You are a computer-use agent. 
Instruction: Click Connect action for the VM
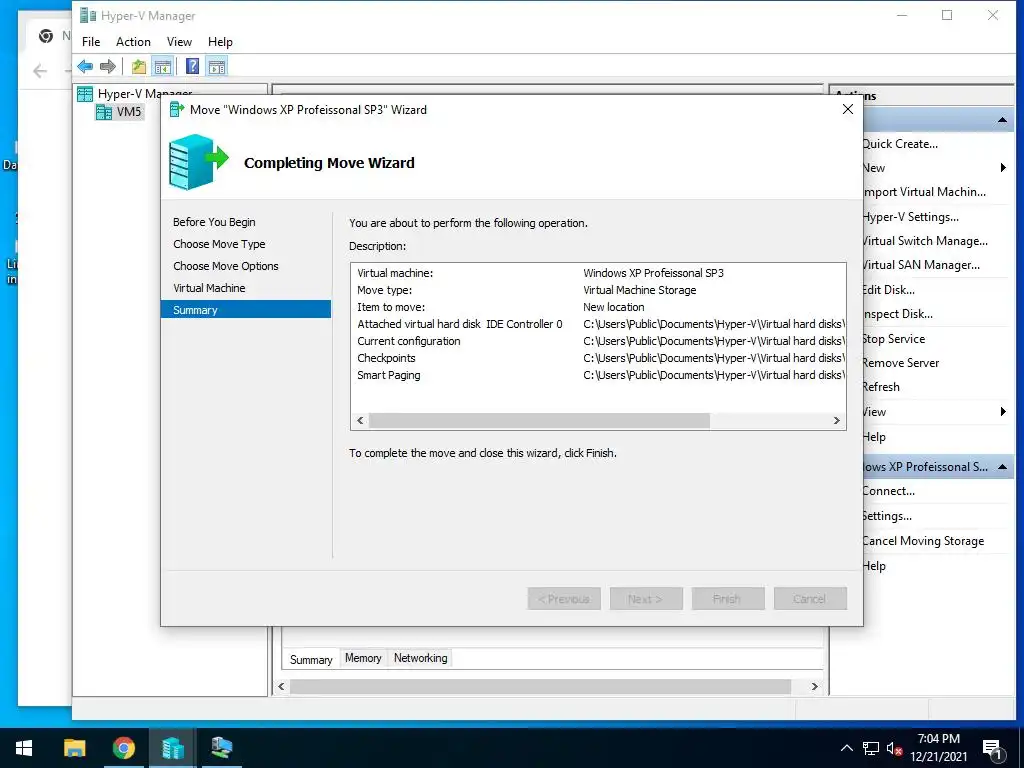[888, 491]
